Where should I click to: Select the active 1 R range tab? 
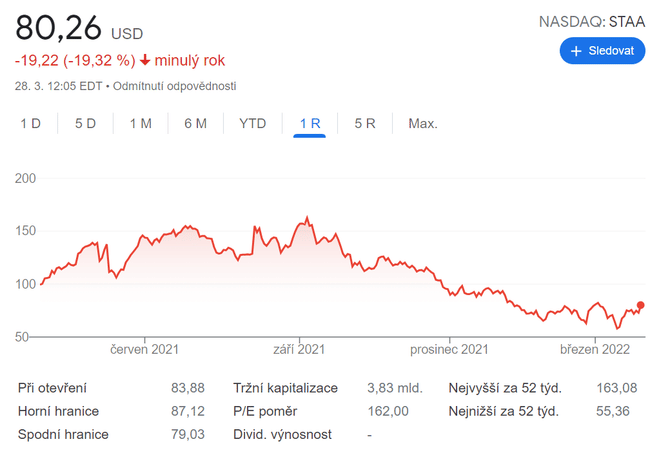coord(309,124)
